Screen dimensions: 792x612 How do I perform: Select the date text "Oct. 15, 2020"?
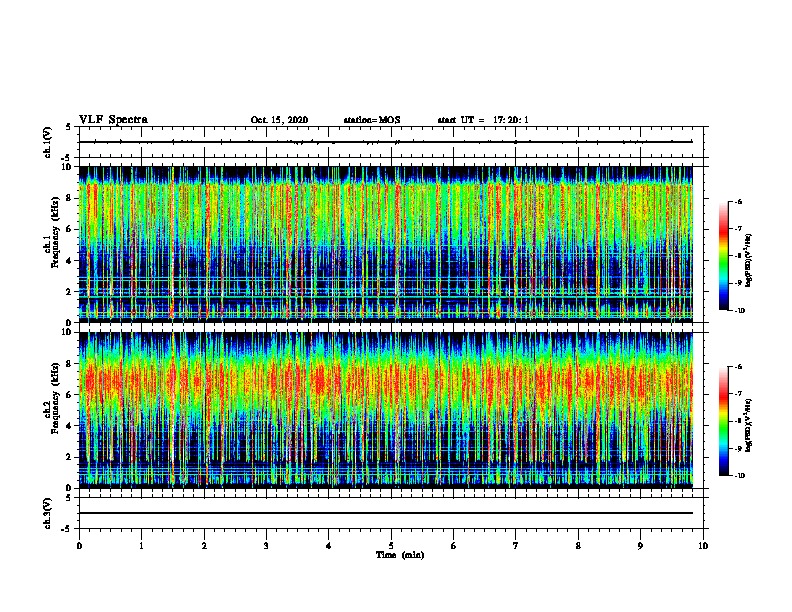[x=279, y=120]
